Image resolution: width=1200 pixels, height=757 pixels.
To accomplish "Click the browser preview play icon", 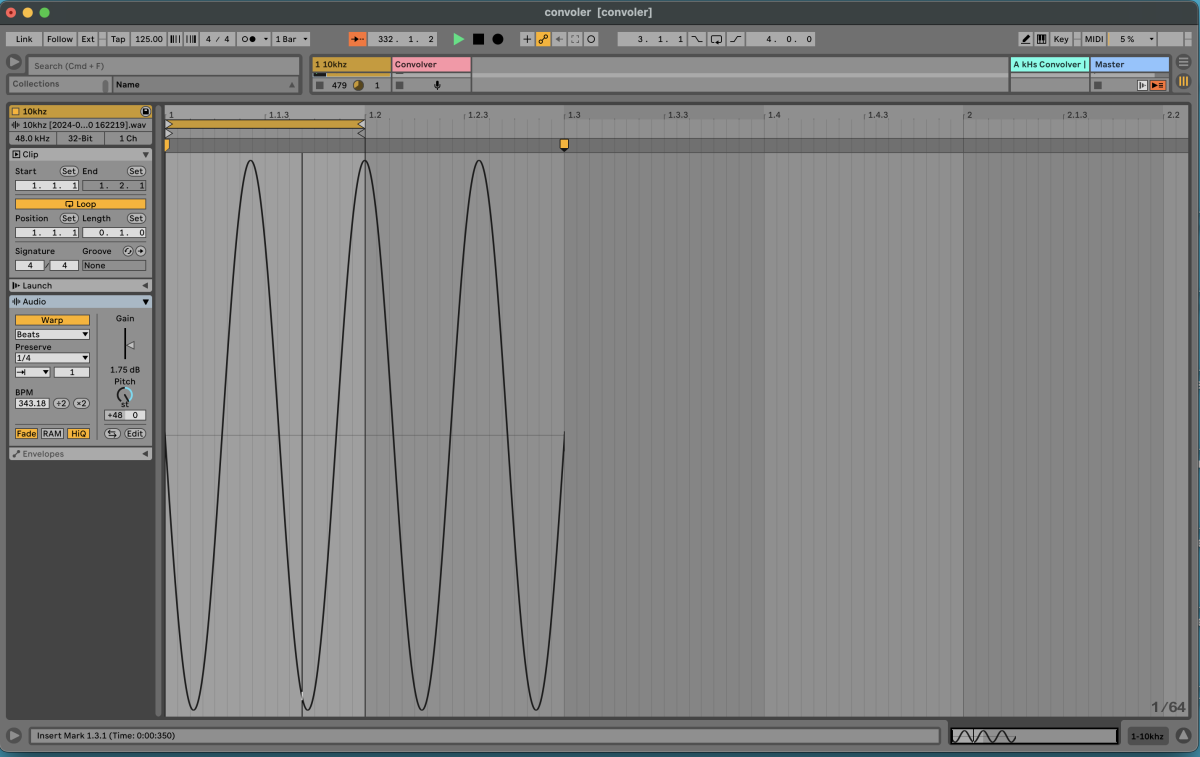I will pyautogui.click(x=14, y=62).
